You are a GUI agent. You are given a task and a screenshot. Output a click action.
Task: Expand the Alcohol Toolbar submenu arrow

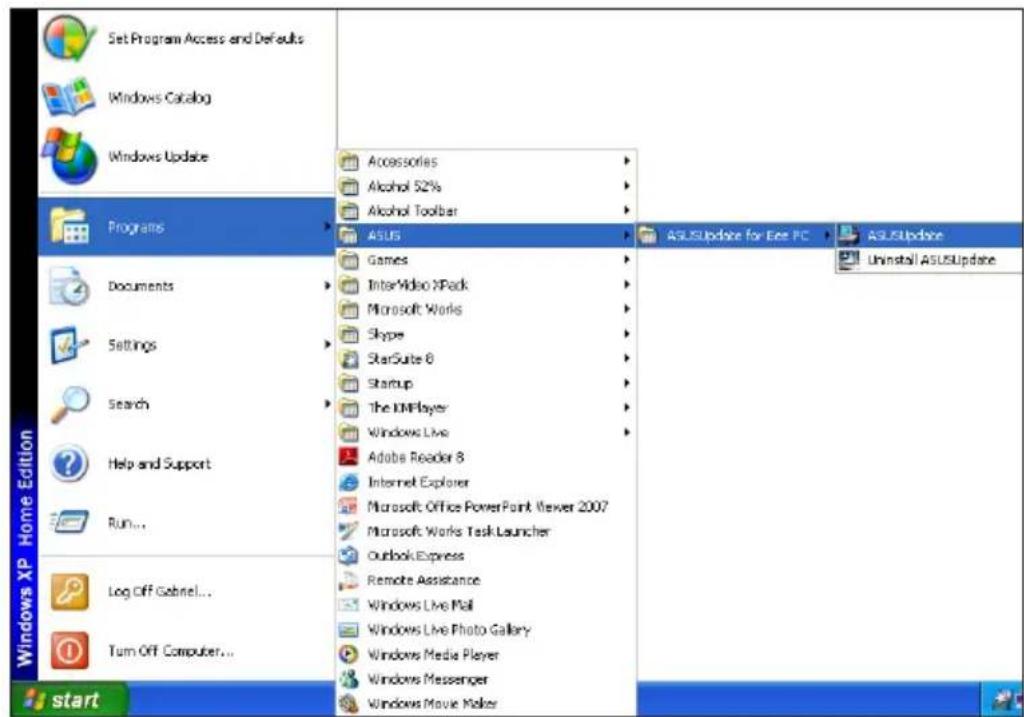pyautogui.click(x=626, y=210)
